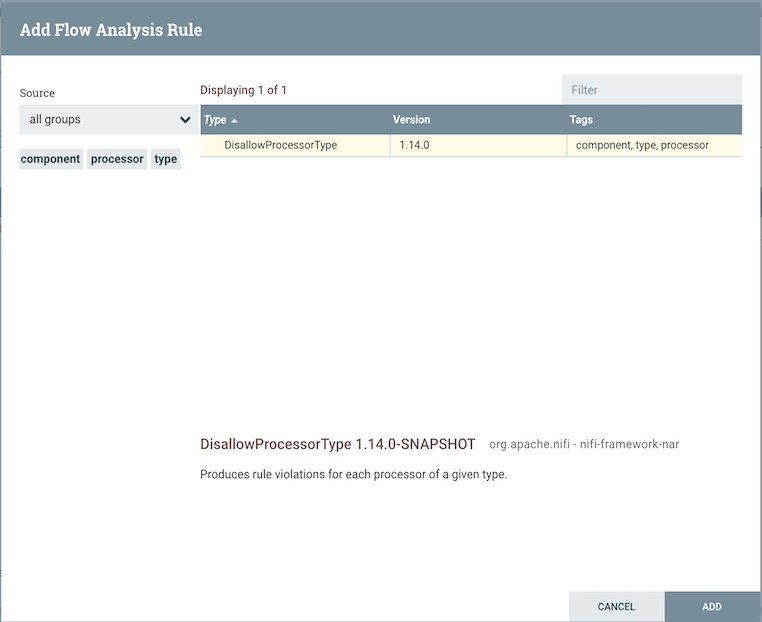
Task: Click the 'Add Flow Analysis Rule' title bar
Action: (111, 30)
